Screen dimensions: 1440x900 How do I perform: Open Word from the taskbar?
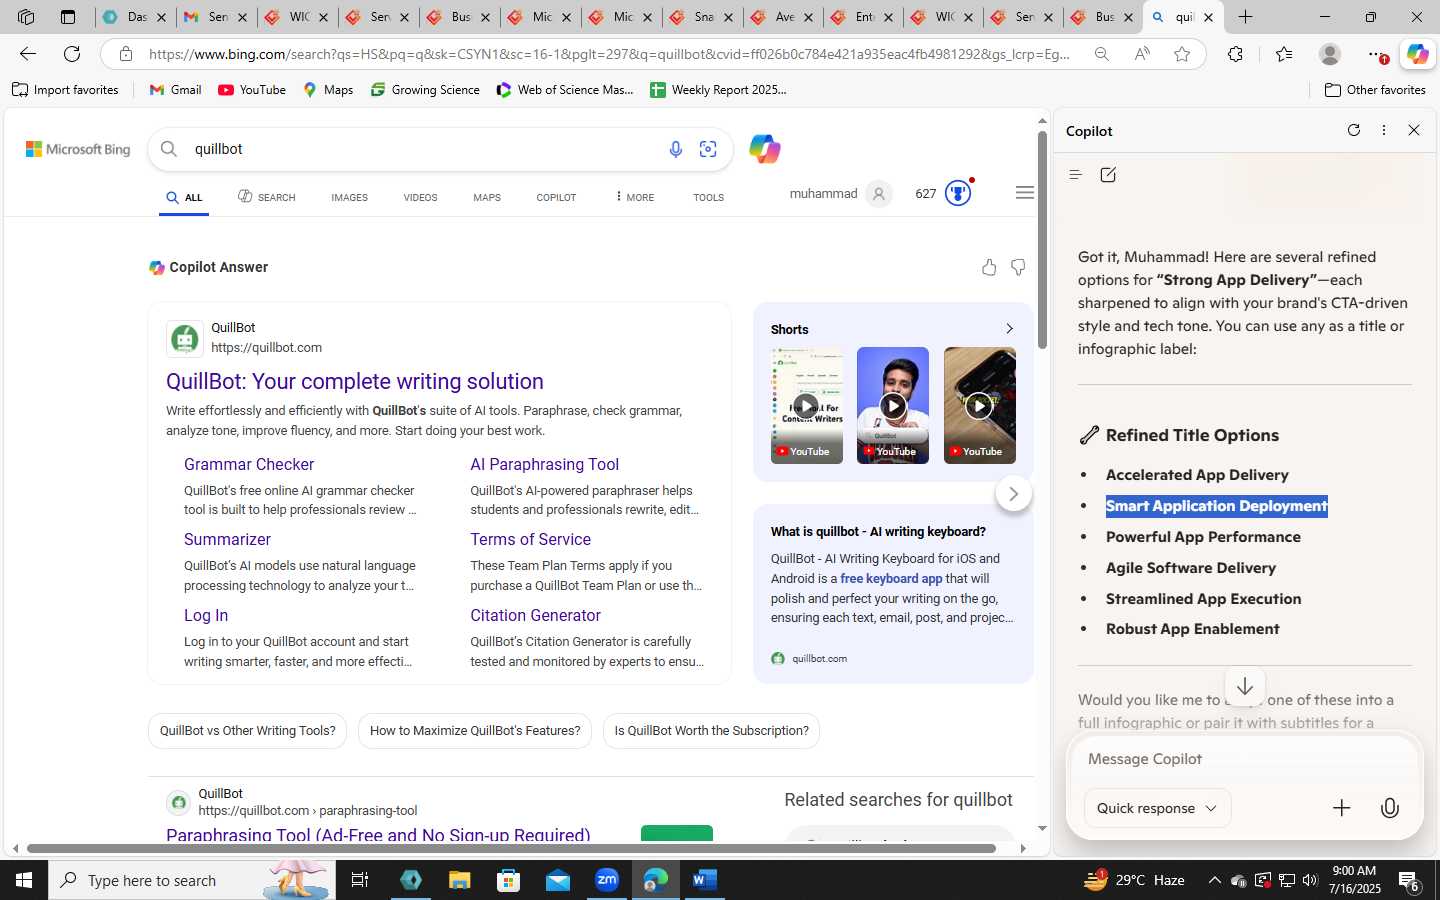click(704, 880)
